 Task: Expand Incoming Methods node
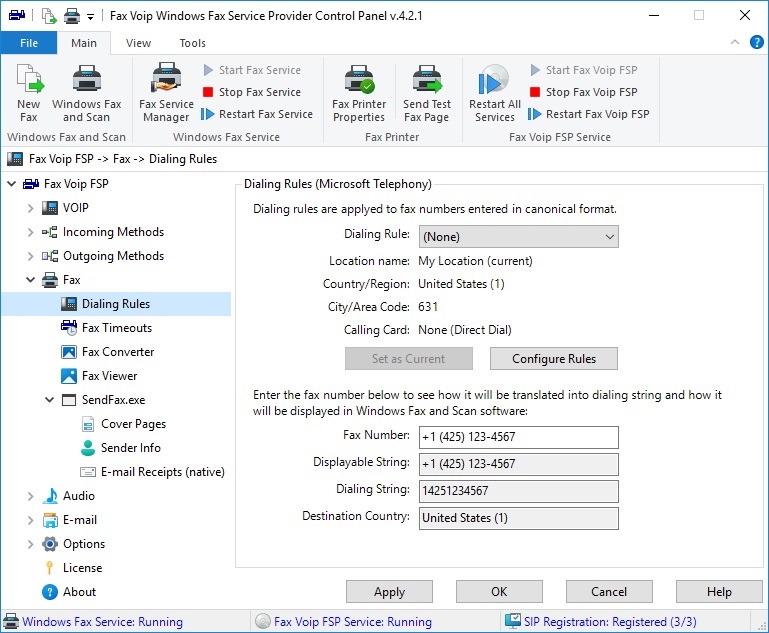[x=30, y=232]
